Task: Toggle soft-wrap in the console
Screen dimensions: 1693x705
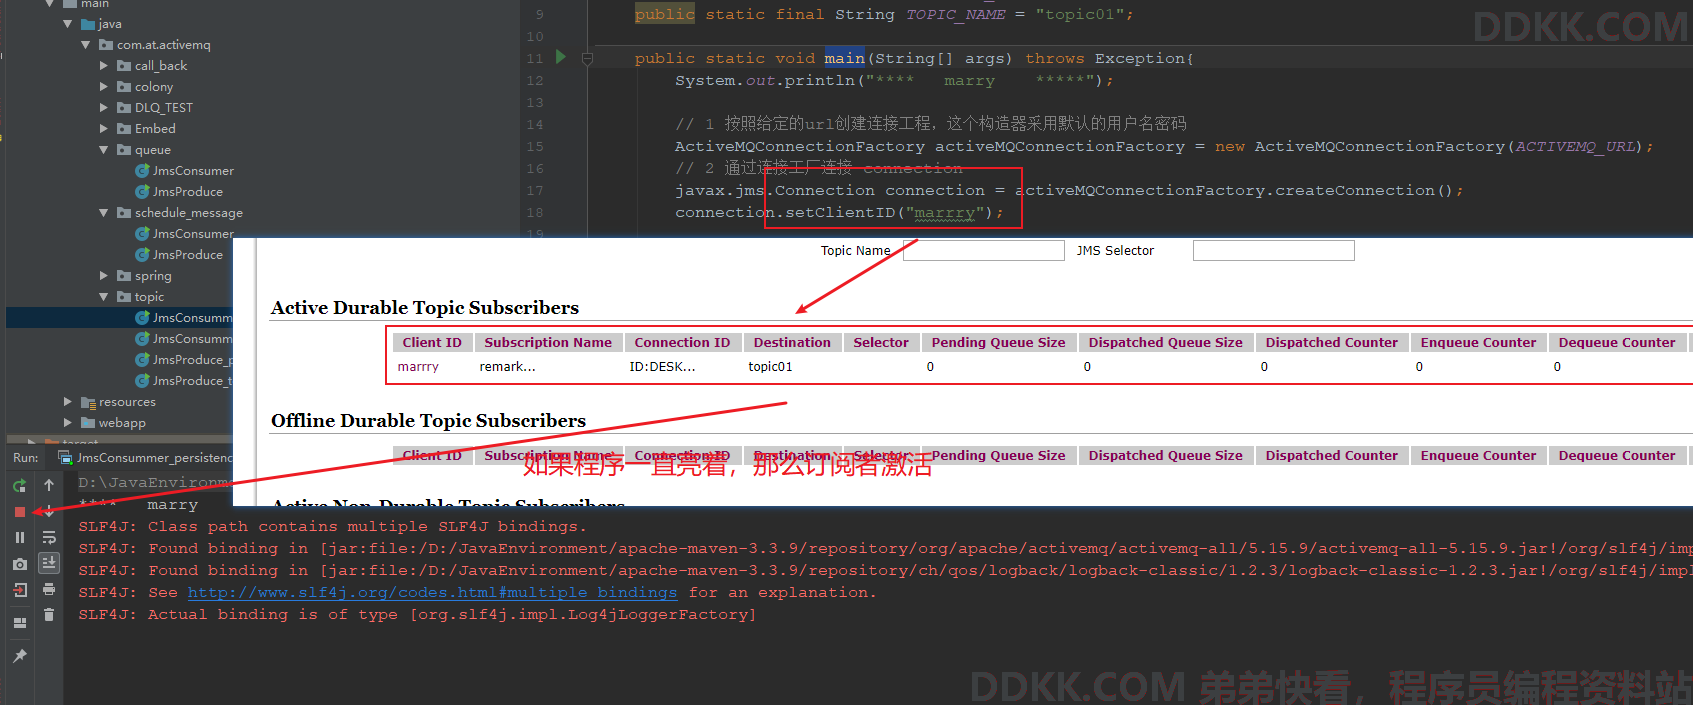Action: point(49,537)
